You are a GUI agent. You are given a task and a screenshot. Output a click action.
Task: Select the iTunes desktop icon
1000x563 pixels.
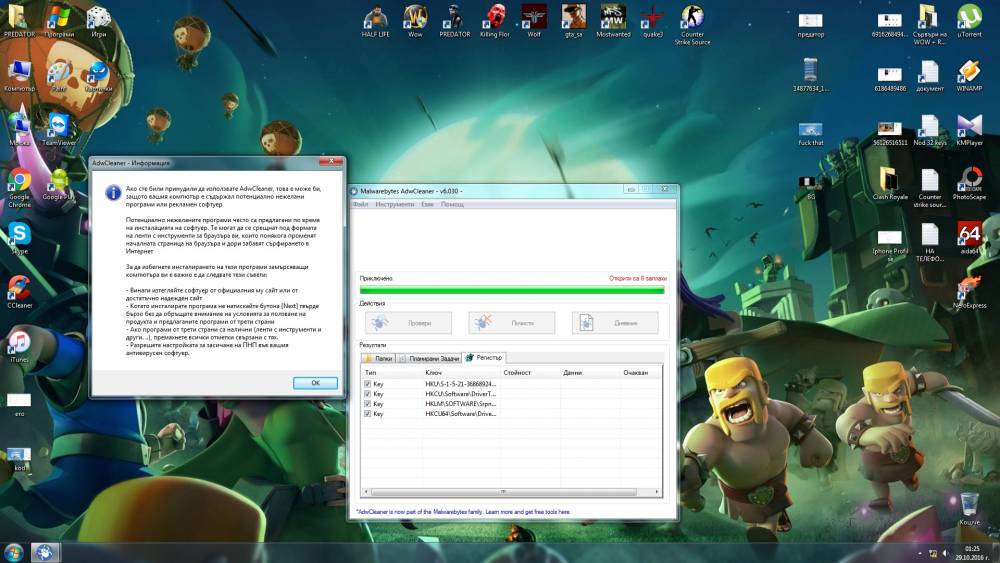[x=19, y=346]
